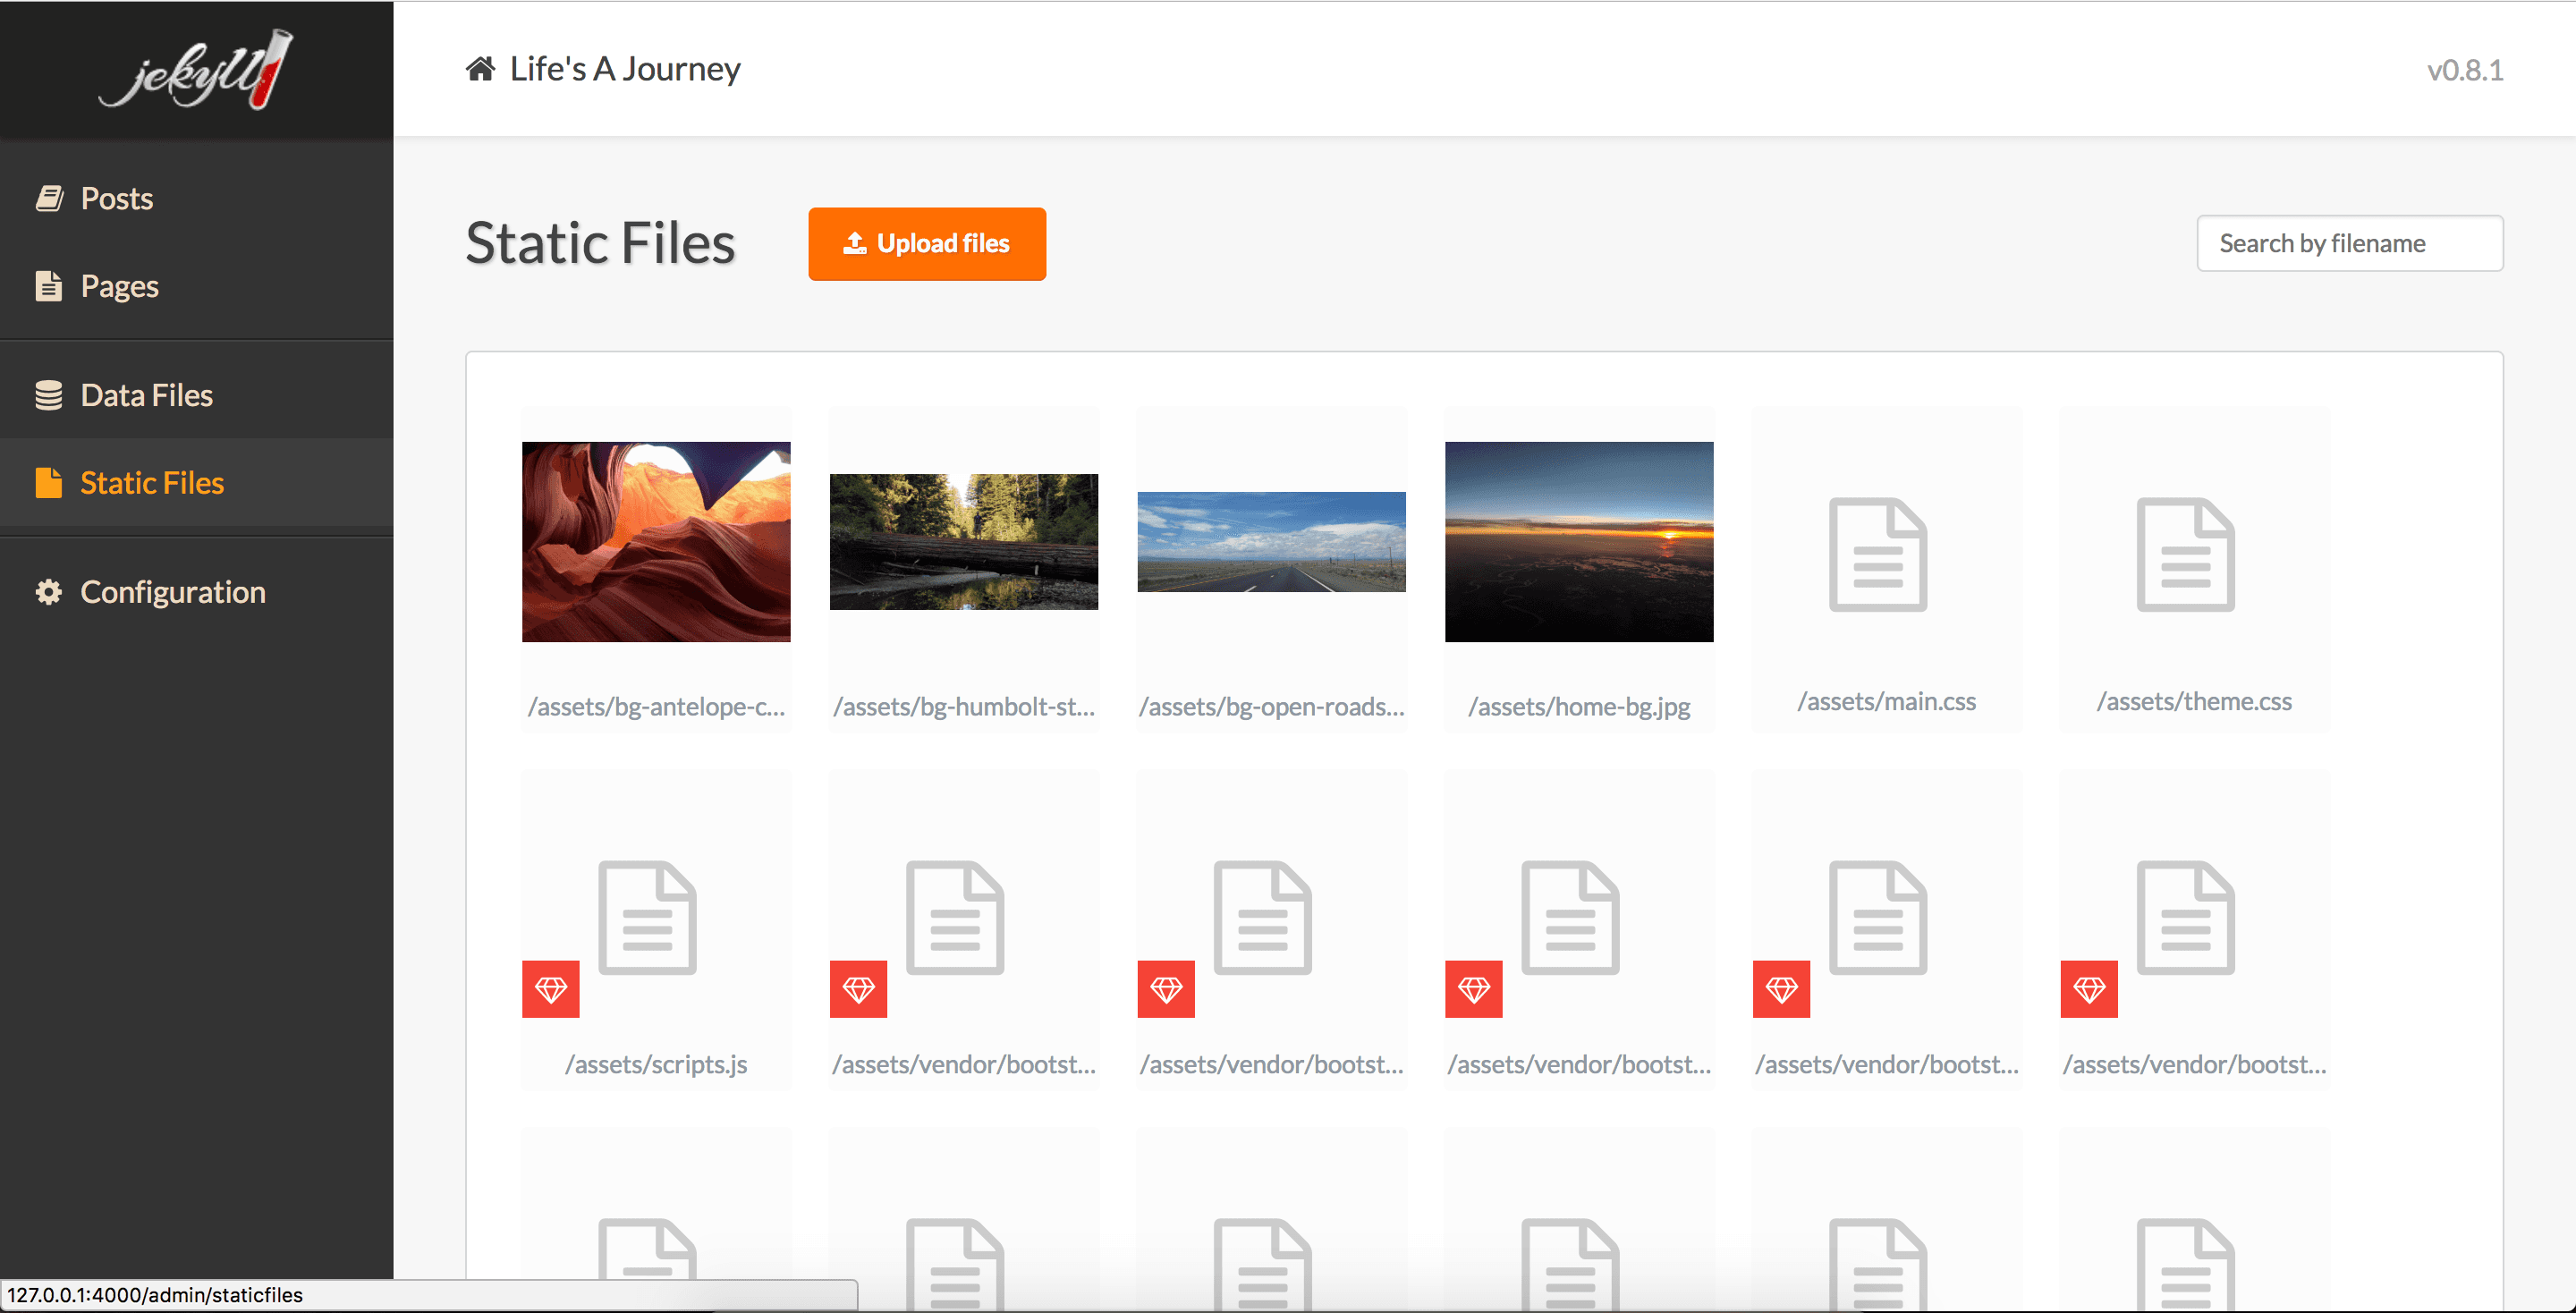Click the Posts book icon
The width and height of the screenshot is (2576, 1313).
point(49,198)
